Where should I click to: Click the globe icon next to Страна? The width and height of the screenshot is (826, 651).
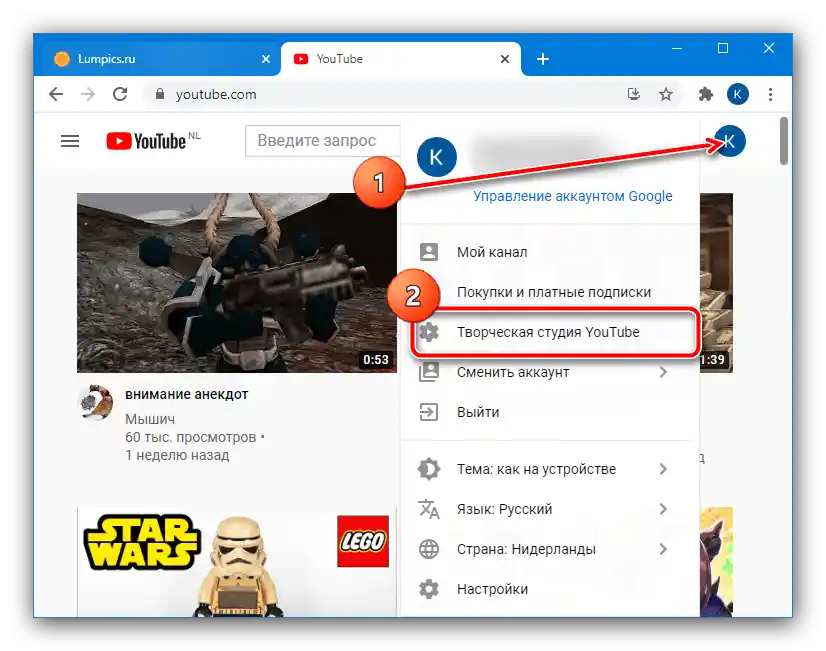(429, 549)
